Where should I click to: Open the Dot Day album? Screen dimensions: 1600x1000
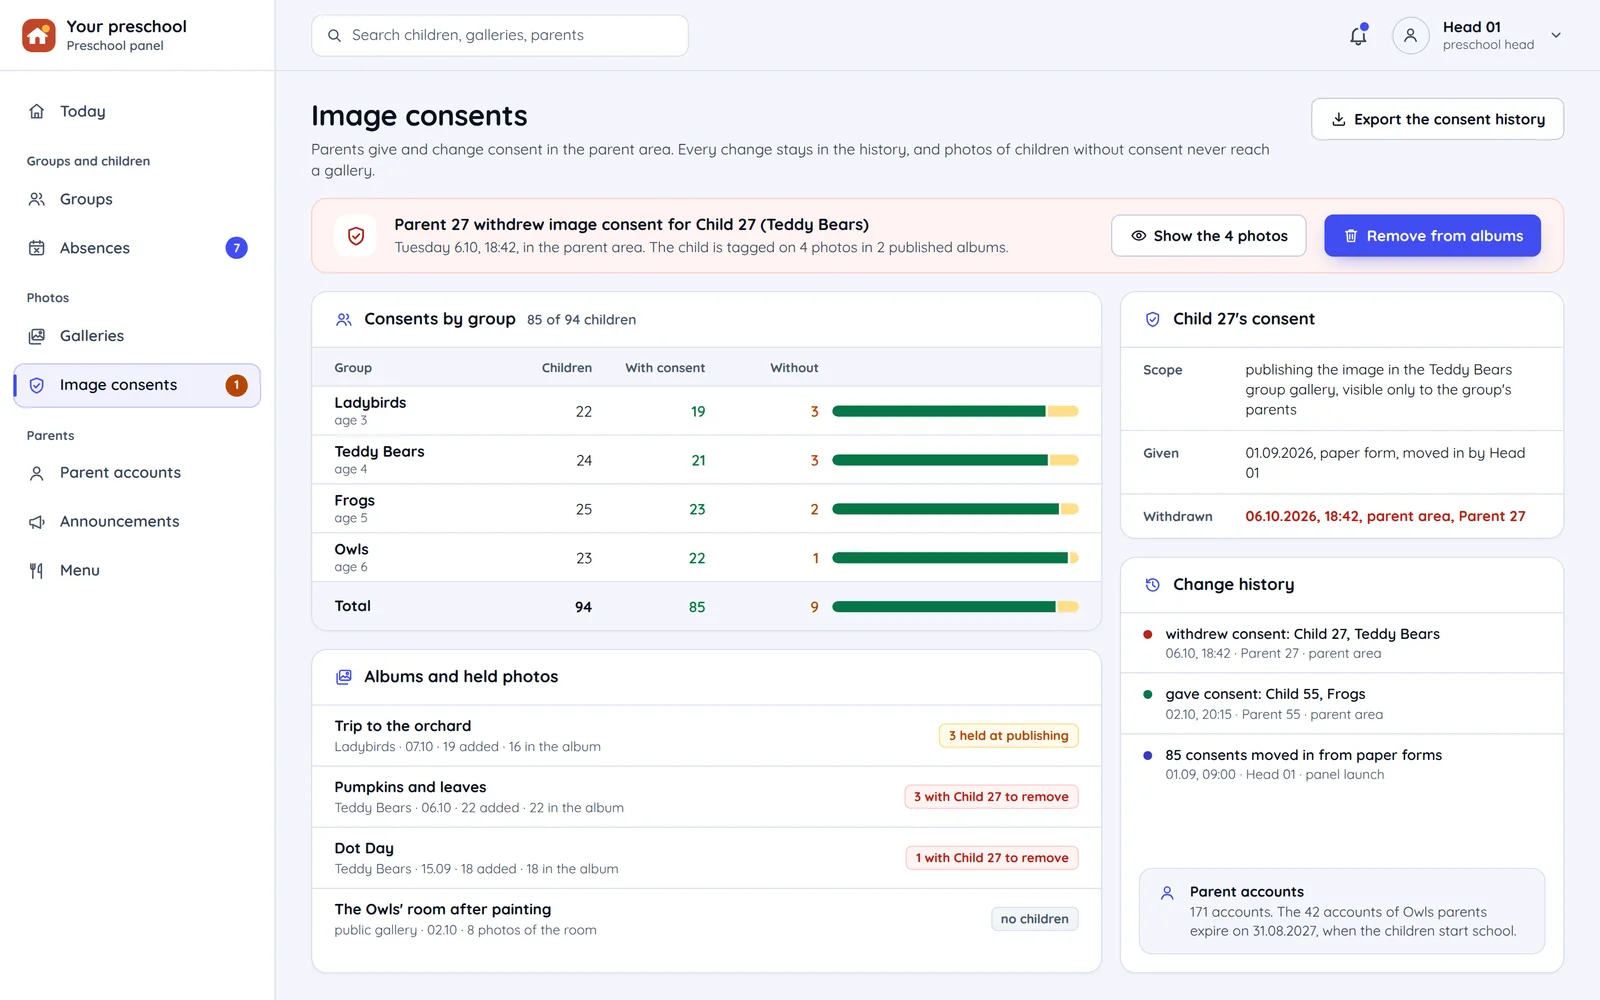pyautogui.click(x=706, y=858)
